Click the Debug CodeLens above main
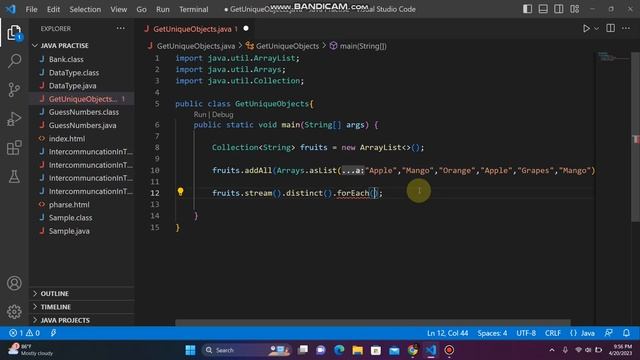640x360 pixels. 223,115
